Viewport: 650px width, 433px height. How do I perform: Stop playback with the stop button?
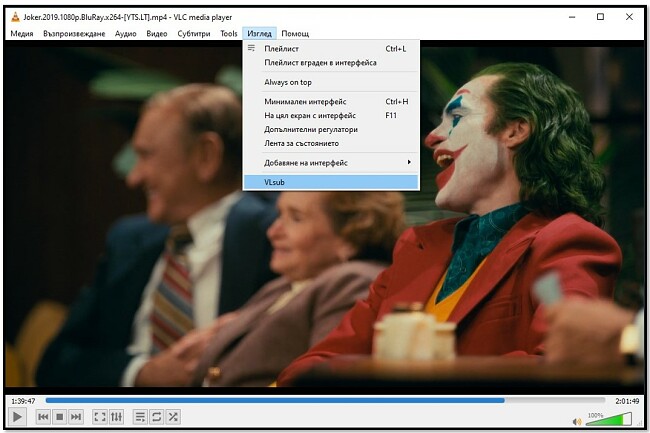(60, 417)
